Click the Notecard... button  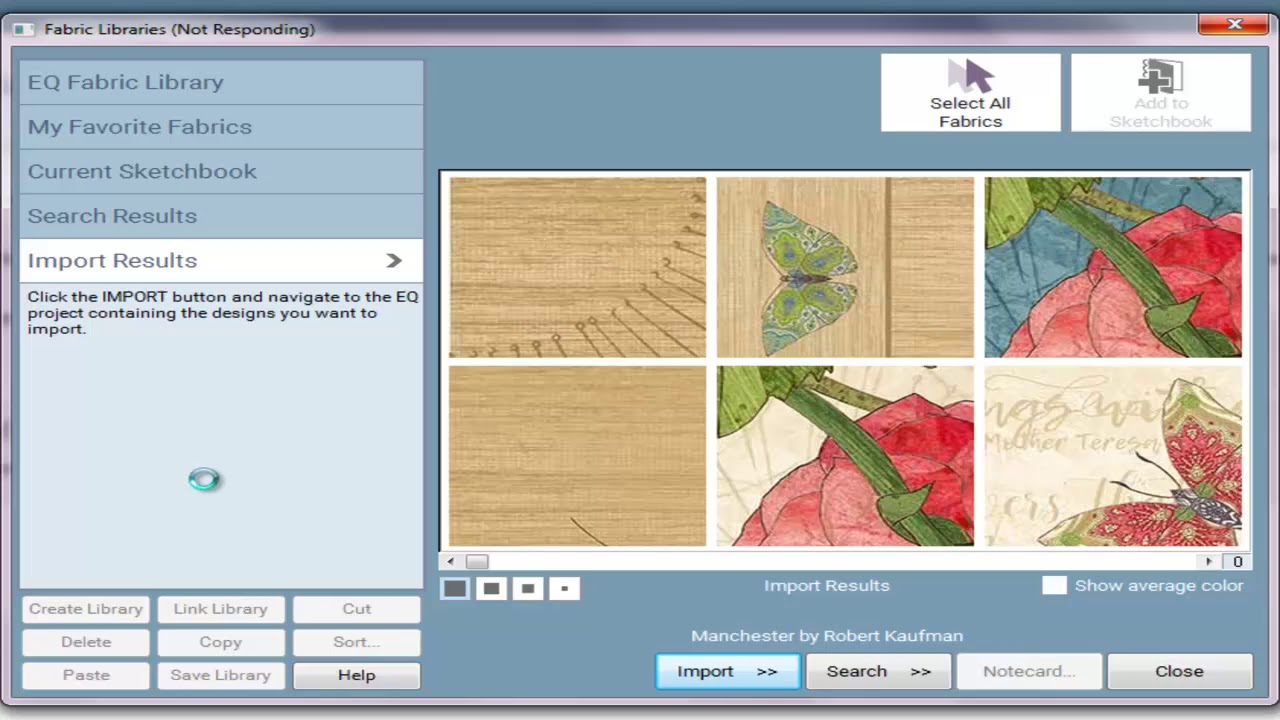point(1029,671)
